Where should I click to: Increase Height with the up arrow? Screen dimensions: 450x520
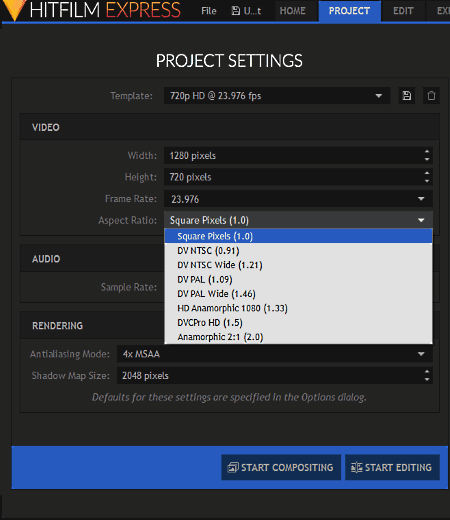point(427,173)
